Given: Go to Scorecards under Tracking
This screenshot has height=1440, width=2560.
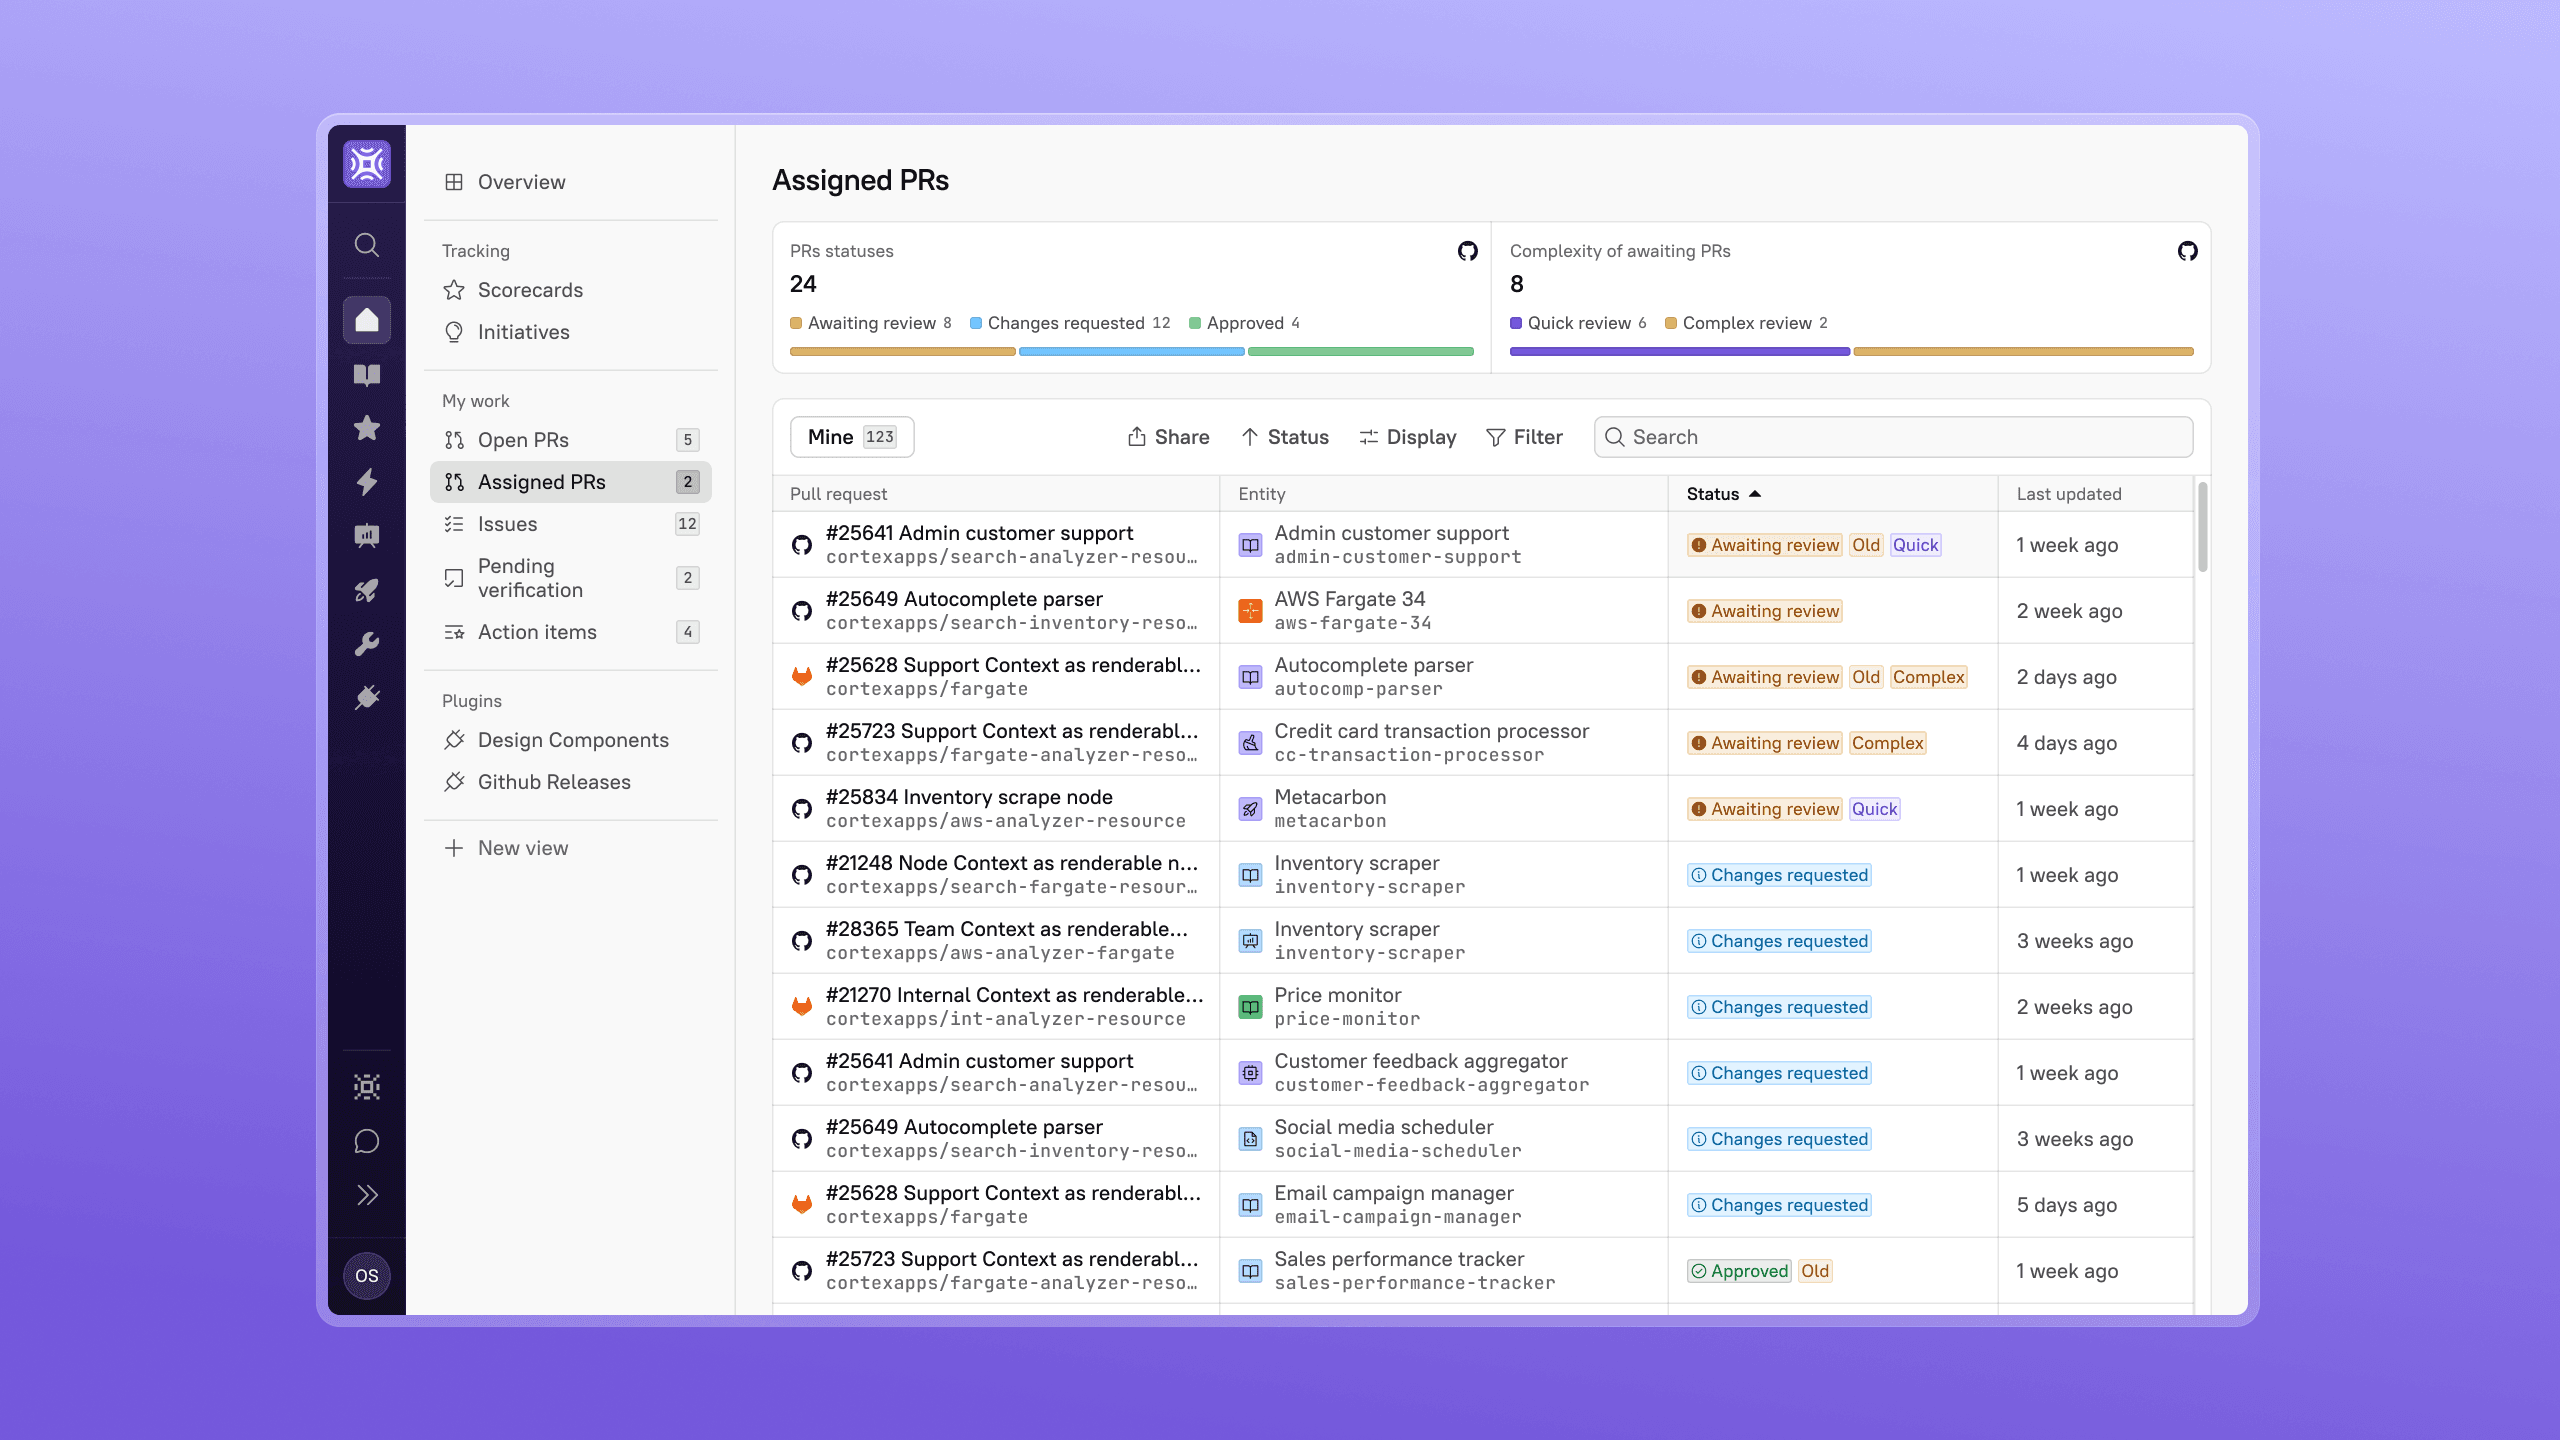Looking at the screenshot, I should (570, 290).
